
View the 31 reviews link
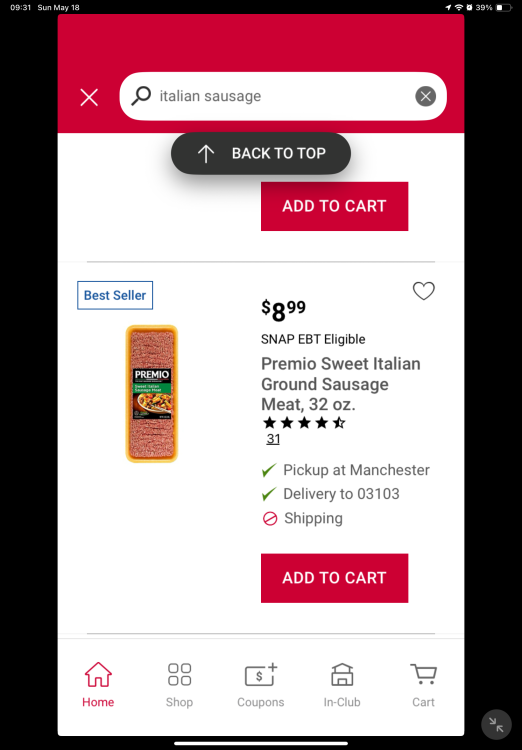[x=273, y=439]
